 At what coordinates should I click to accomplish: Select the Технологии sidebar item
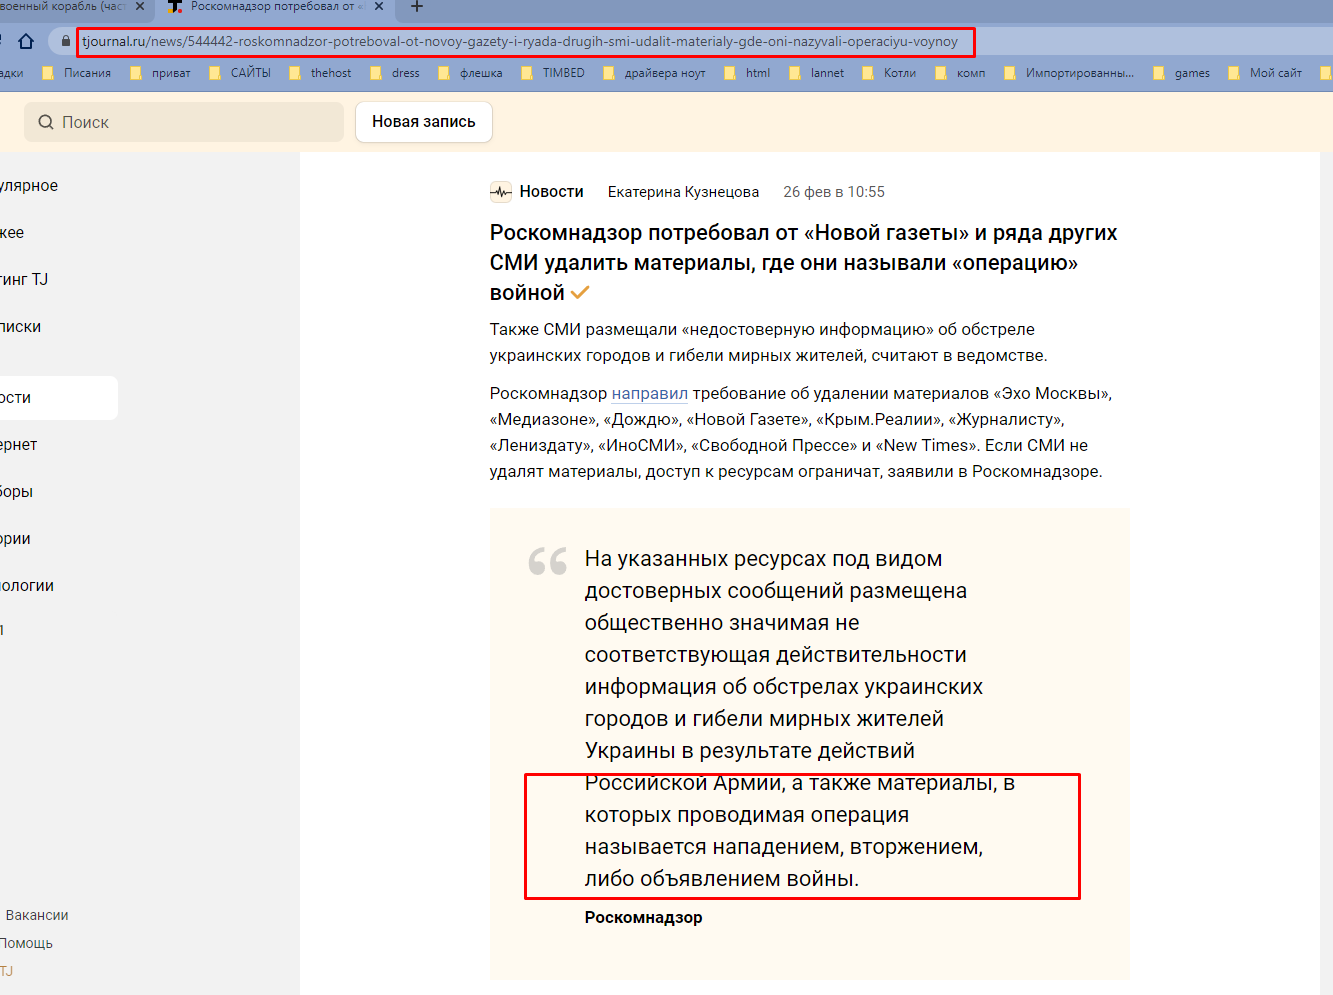(x=27, y=586)
